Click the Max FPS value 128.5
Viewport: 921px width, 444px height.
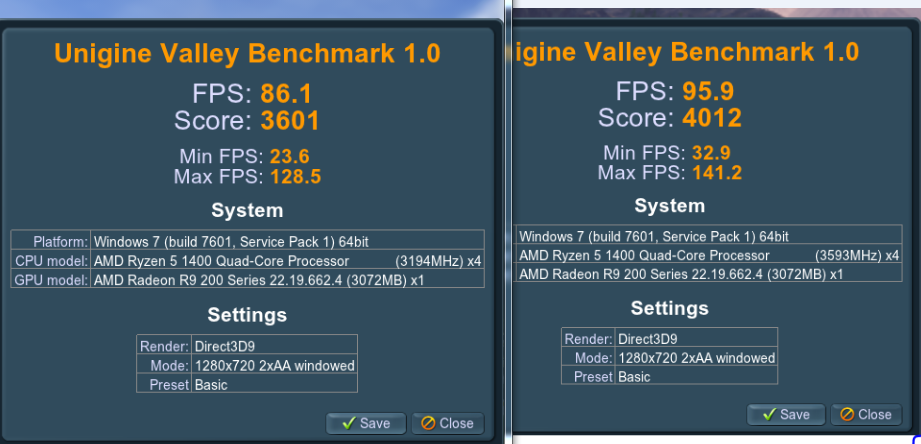click(295, 177)
